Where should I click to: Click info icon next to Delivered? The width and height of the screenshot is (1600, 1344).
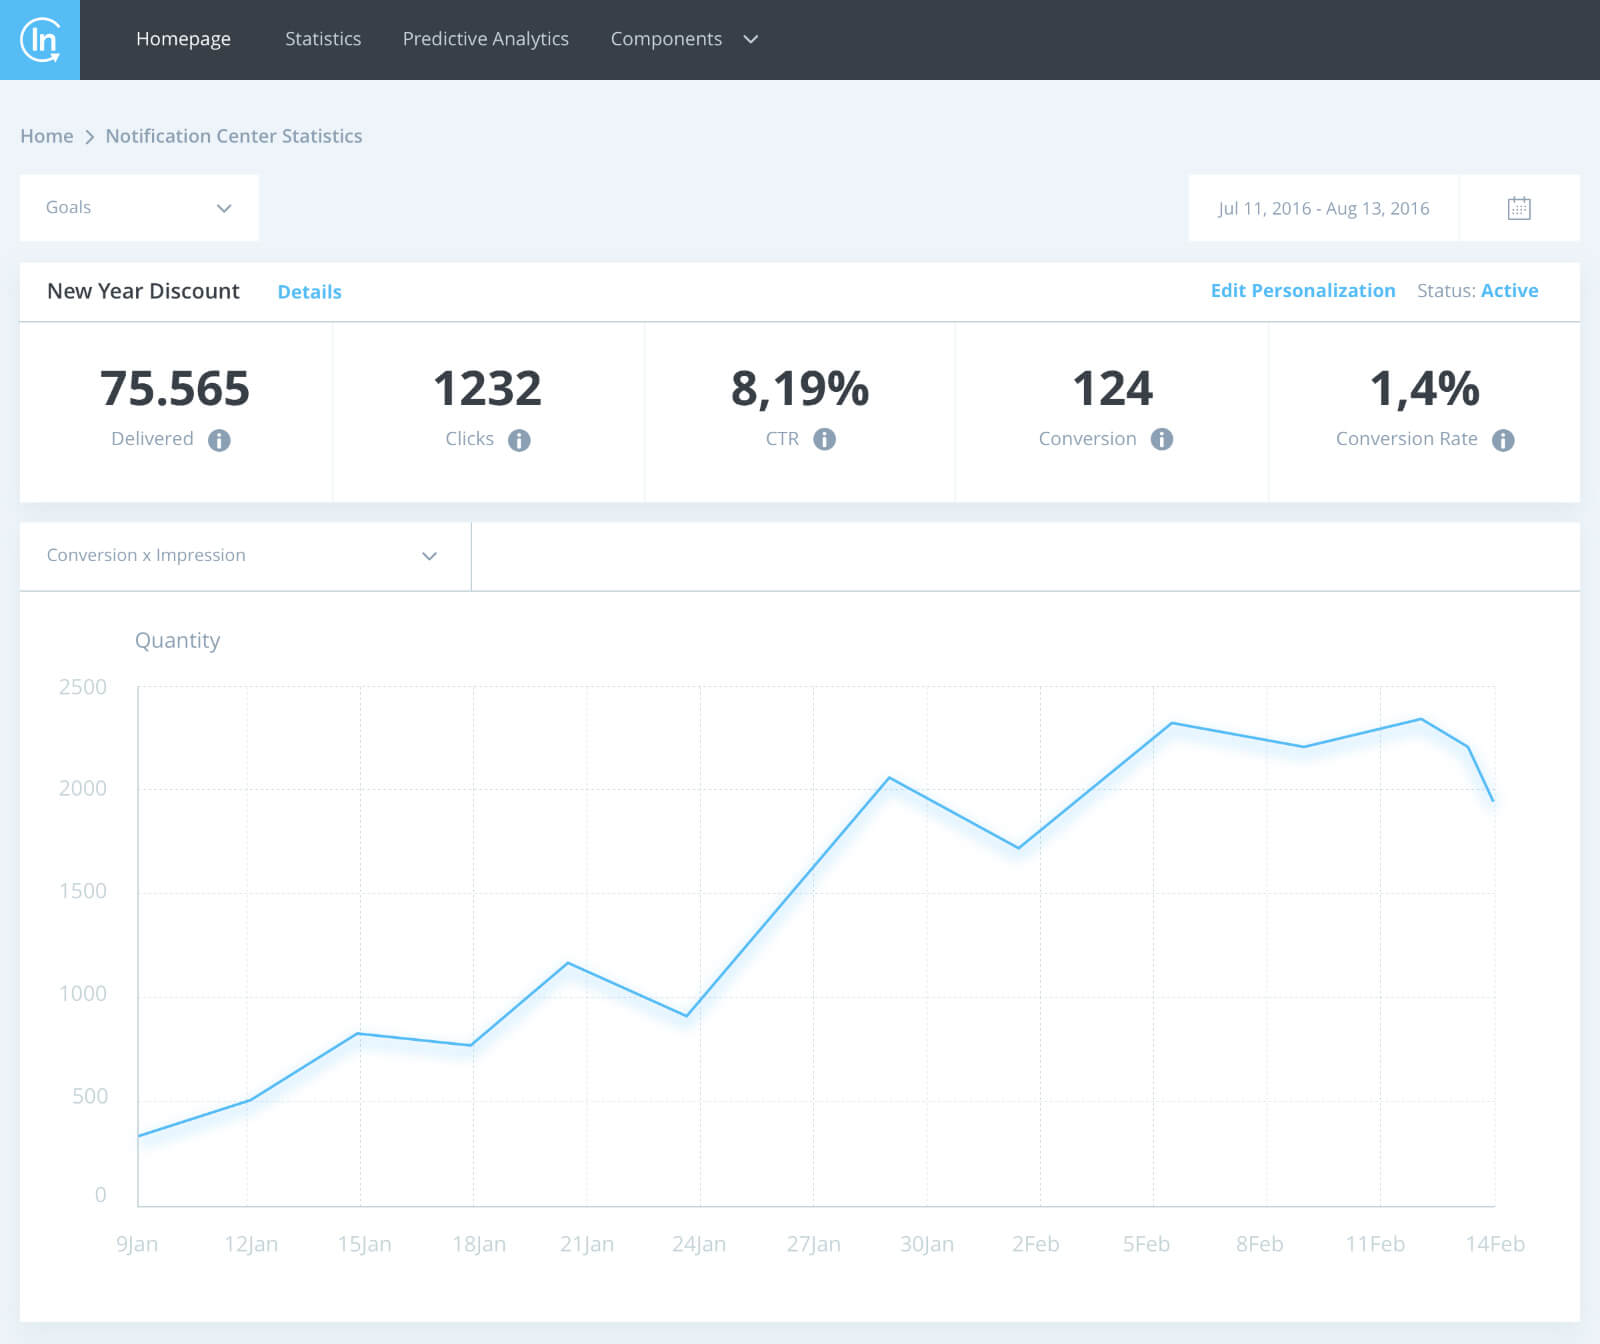[x=219, y=440]
